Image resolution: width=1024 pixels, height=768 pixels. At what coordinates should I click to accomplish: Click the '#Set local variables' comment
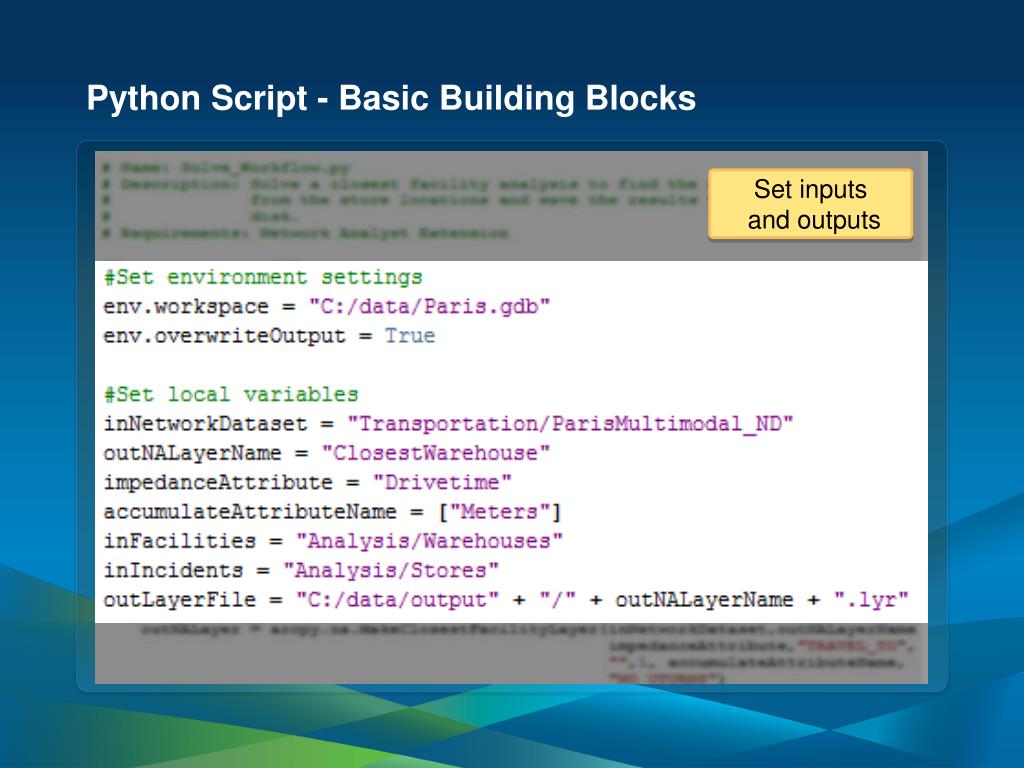pos(231,394)
